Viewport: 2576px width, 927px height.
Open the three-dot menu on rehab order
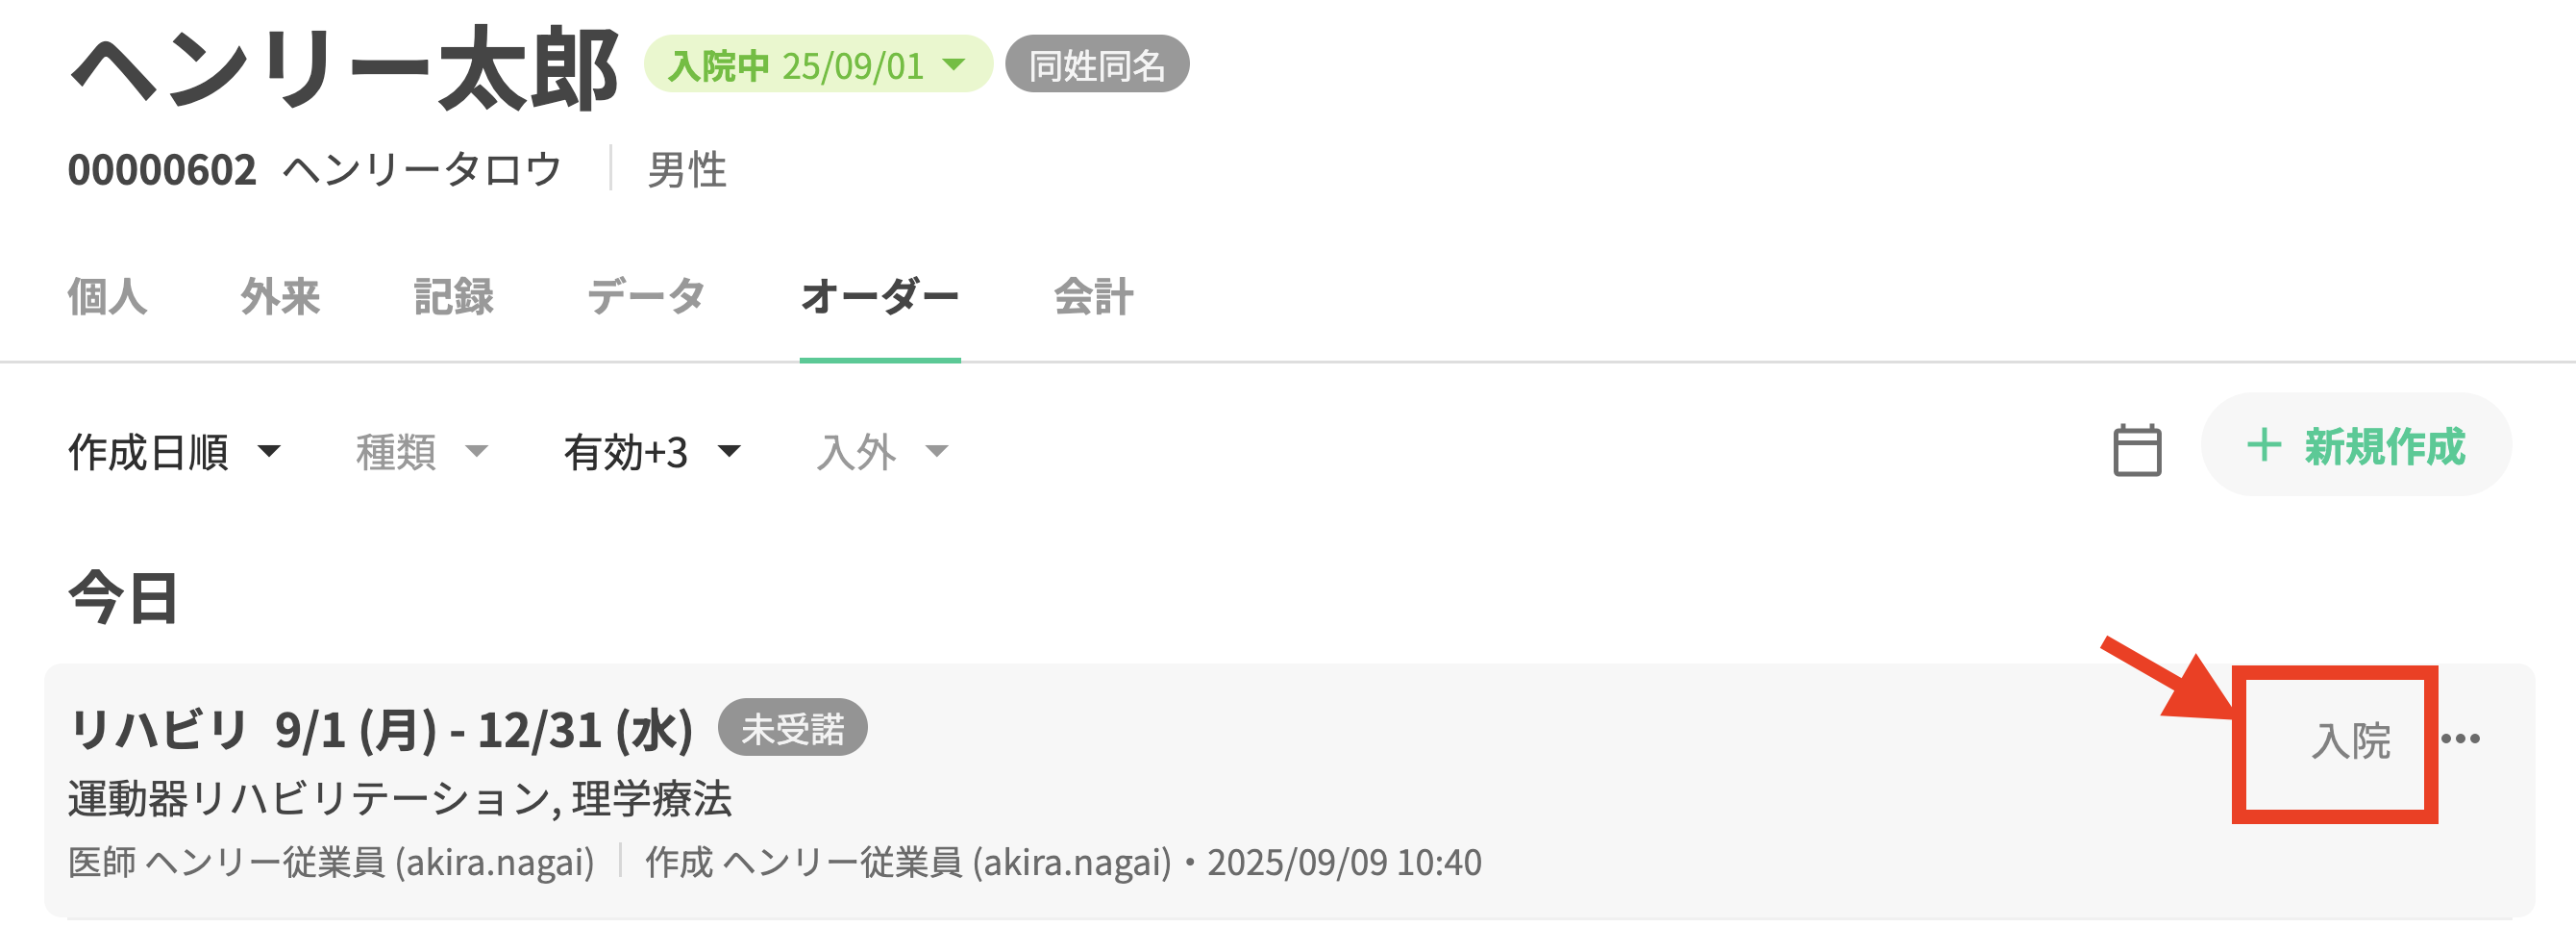tap(2460, 739)
